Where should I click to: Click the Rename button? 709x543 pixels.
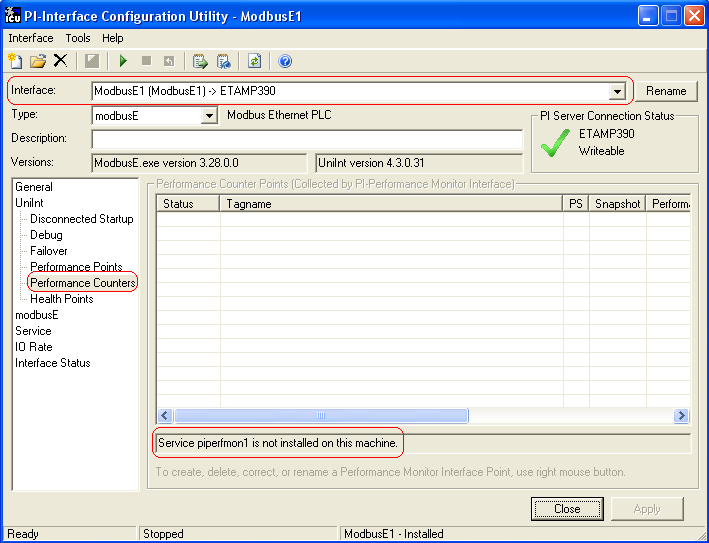(666, 91)
